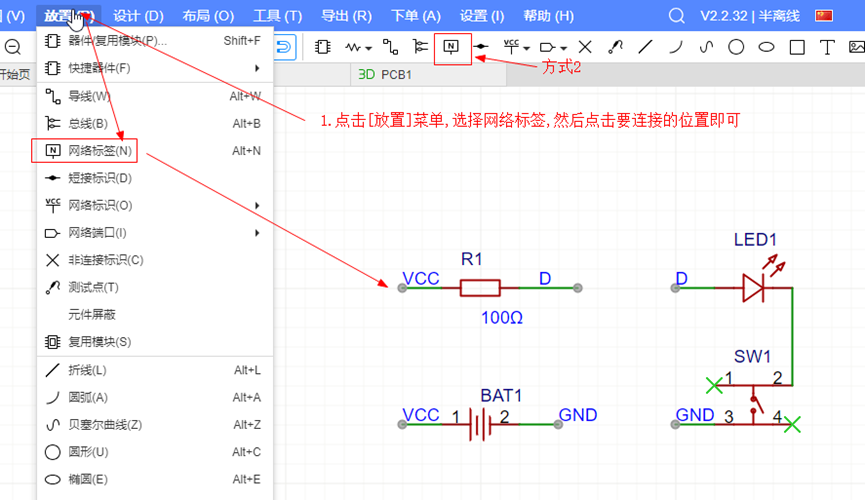The image size is (865, 500).
Task: Open the resistor quick-component dropdown arrow
Action: [x=369, y=49]
